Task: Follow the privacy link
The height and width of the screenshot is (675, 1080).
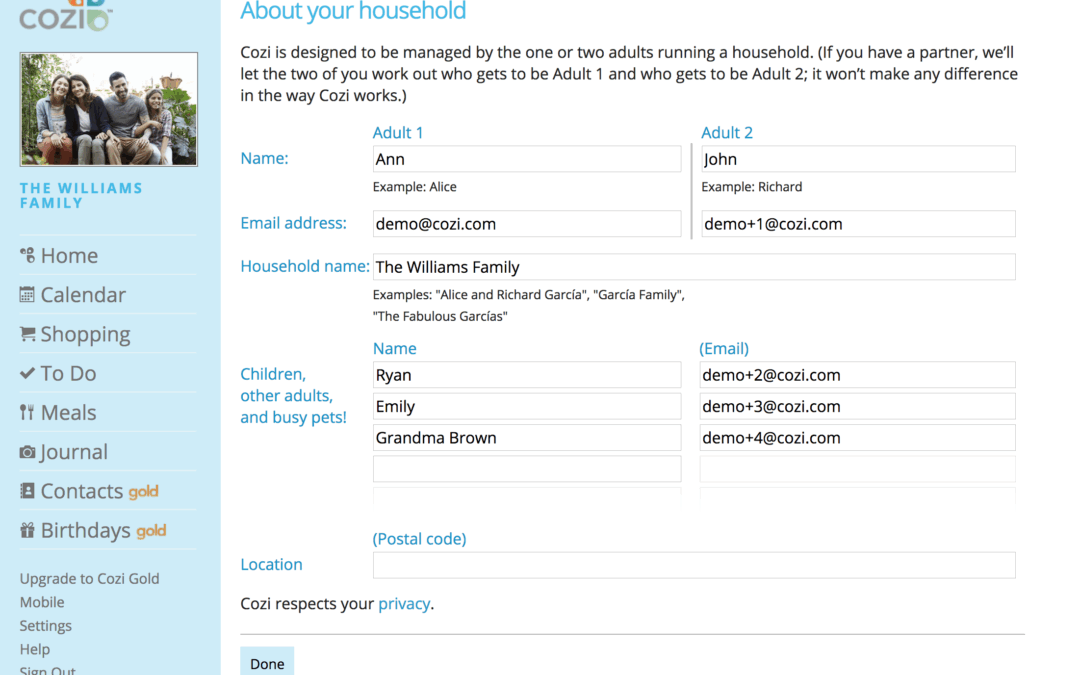Action: pyautogui.click(x=404, y=604)
